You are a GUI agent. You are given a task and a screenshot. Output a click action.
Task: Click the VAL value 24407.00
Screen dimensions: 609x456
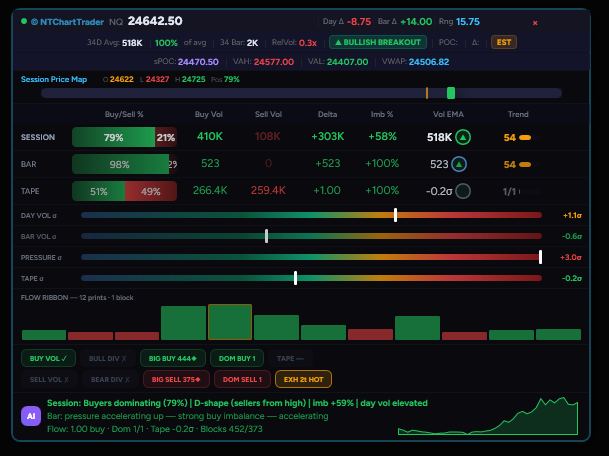pyautogui.click(x=348, y=62)
